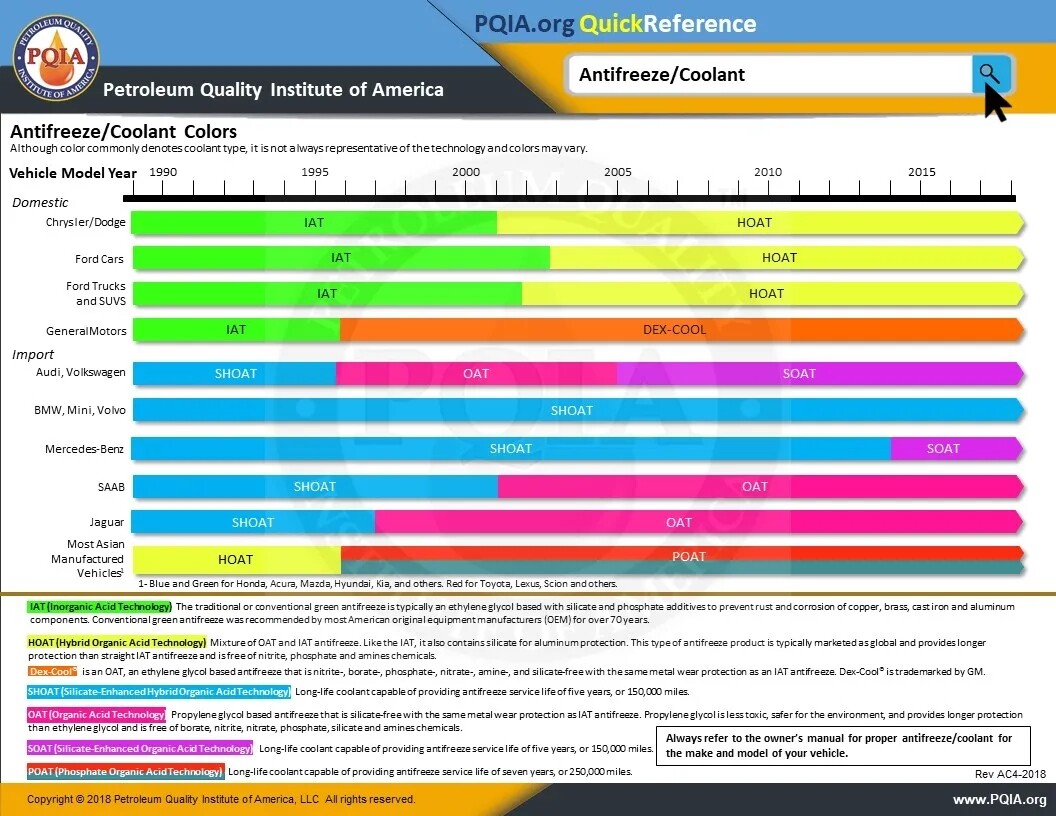Screen dimensions: 1056x816
Task: Select the yellow HOAT bar for Ford Cars
Action: tap(787, 258)
